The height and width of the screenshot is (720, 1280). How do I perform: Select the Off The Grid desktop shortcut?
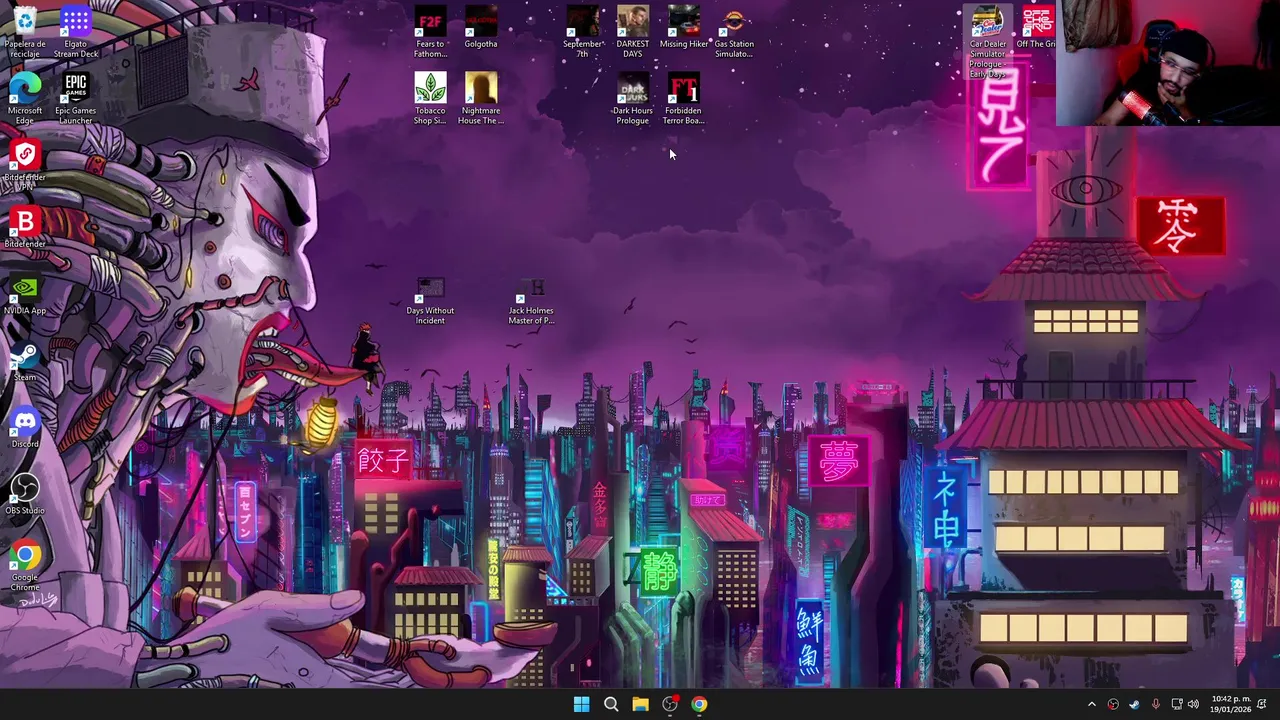(1037, 28)
